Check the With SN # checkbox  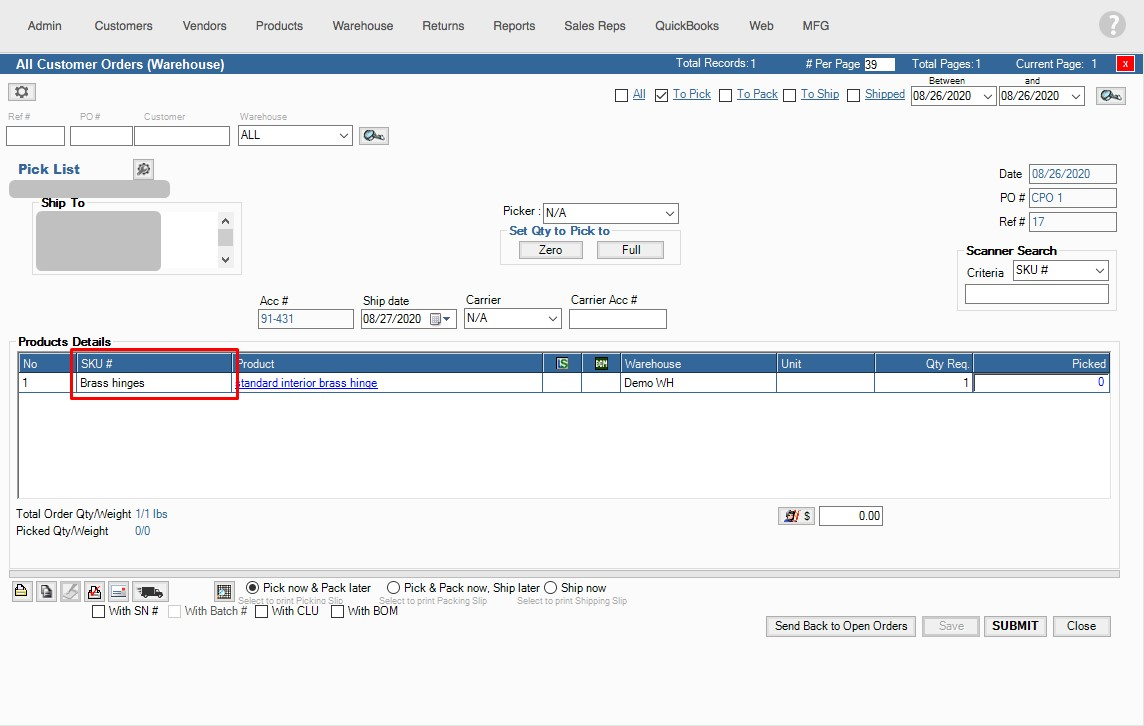pyautogui.click(x=98, y=611)
